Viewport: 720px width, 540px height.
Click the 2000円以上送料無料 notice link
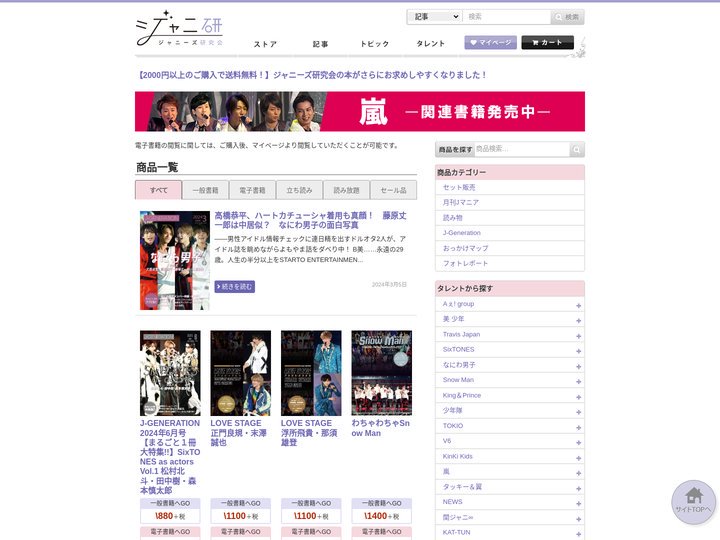click(x=311, y=75)
